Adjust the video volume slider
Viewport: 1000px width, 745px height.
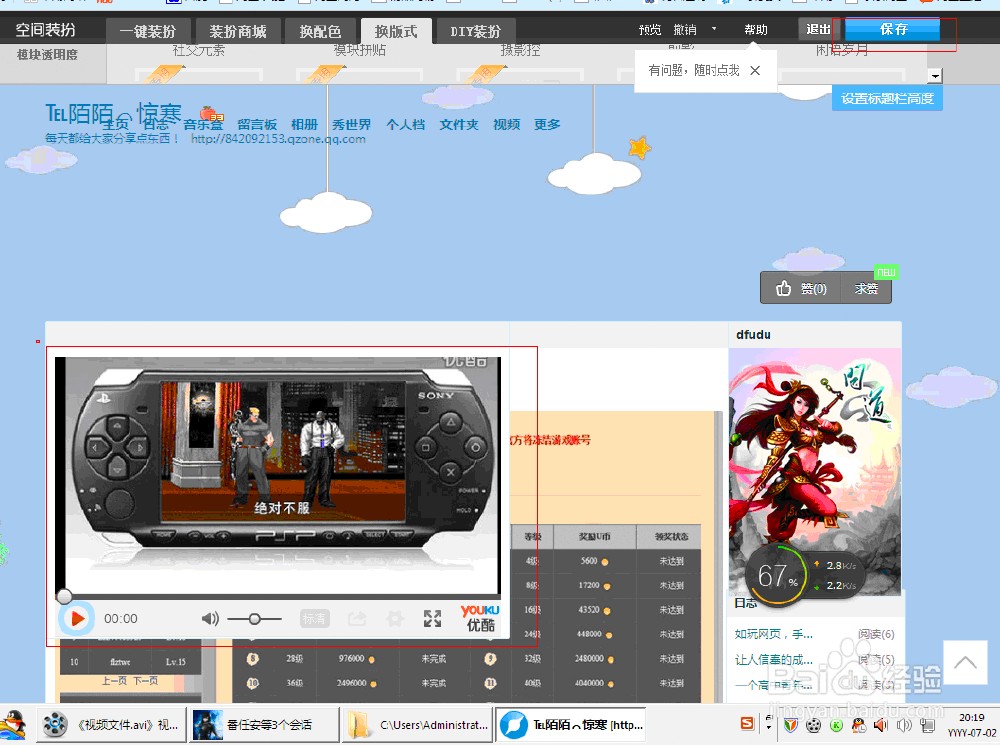pyautogui.click(x=254, y=619)
